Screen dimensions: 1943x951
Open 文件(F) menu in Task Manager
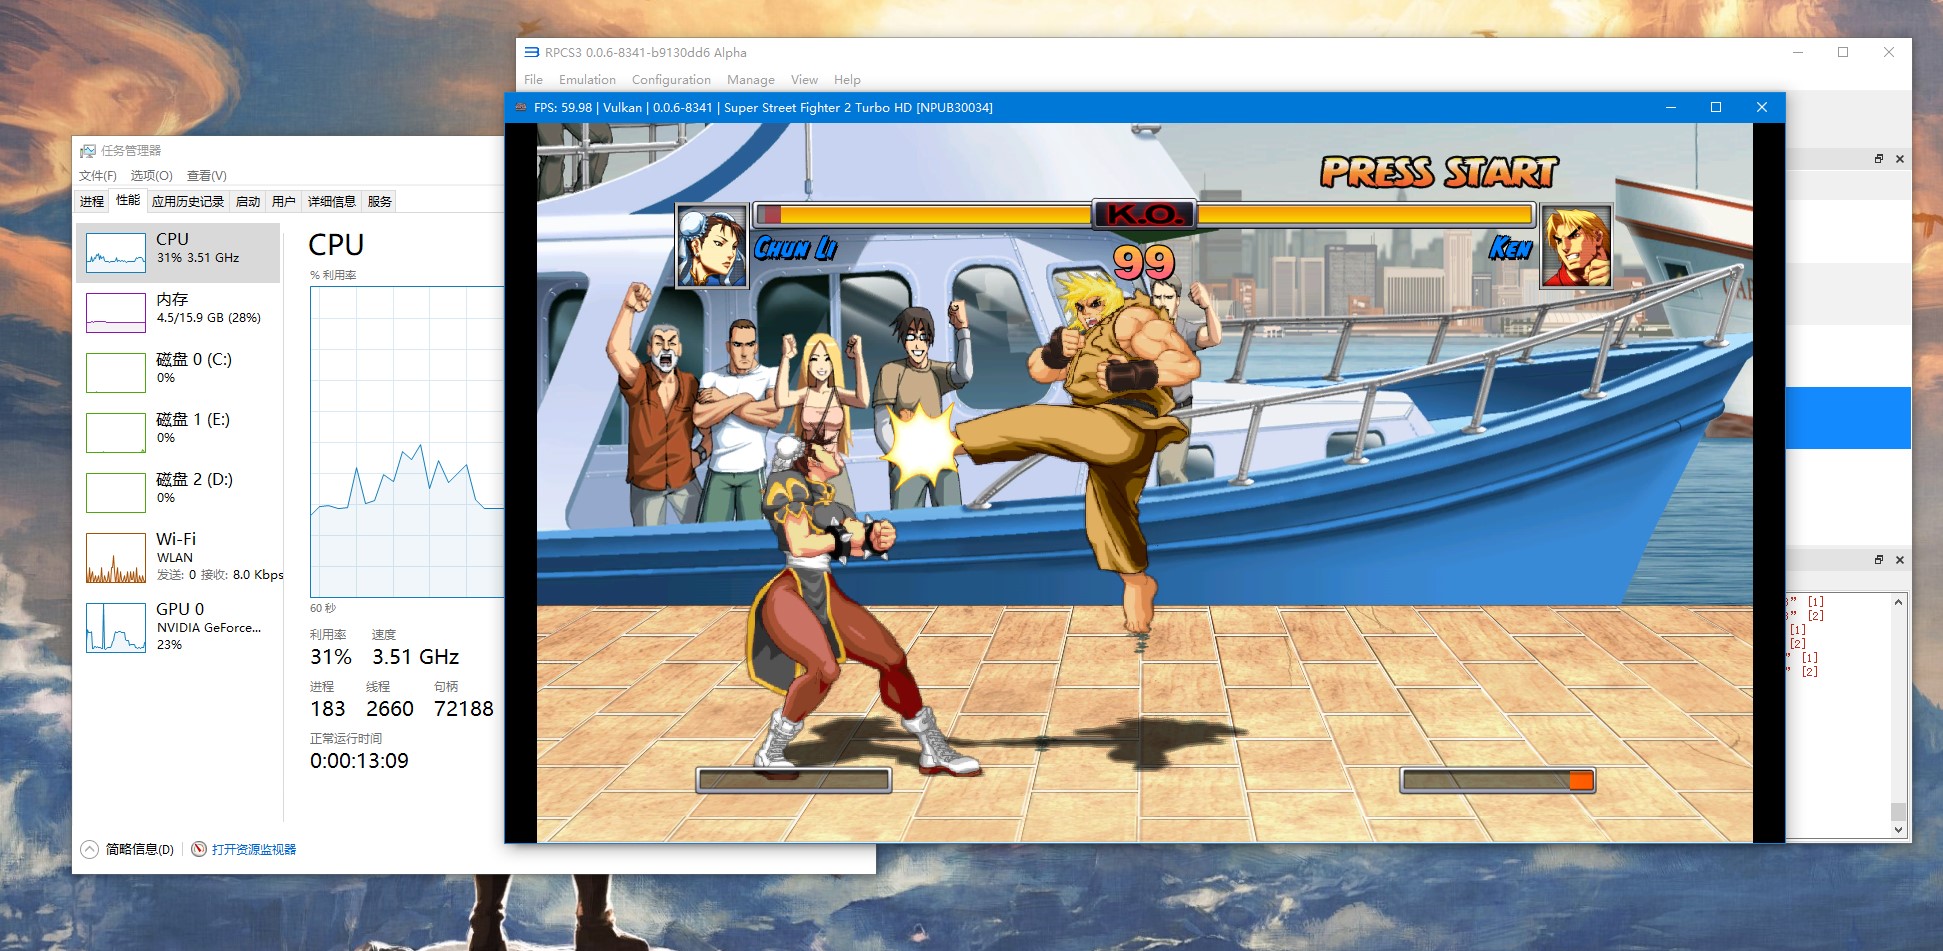98,176
